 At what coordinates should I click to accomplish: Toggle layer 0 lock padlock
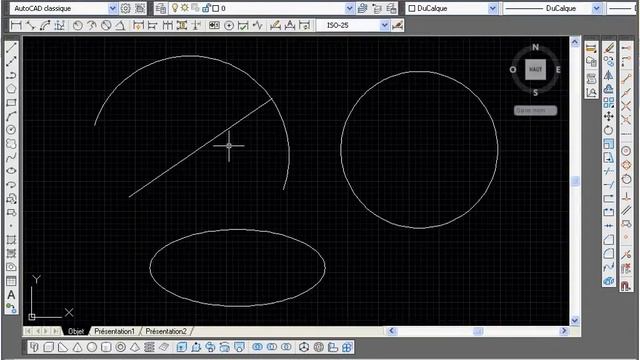point(206,8)
